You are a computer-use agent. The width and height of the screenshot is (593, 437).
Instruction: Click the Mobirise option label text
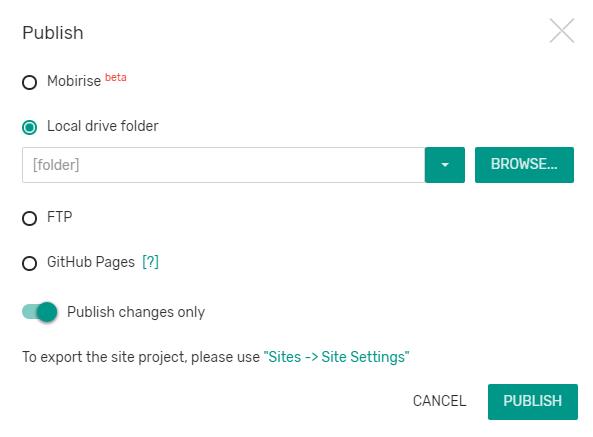[x=74, y=81]
